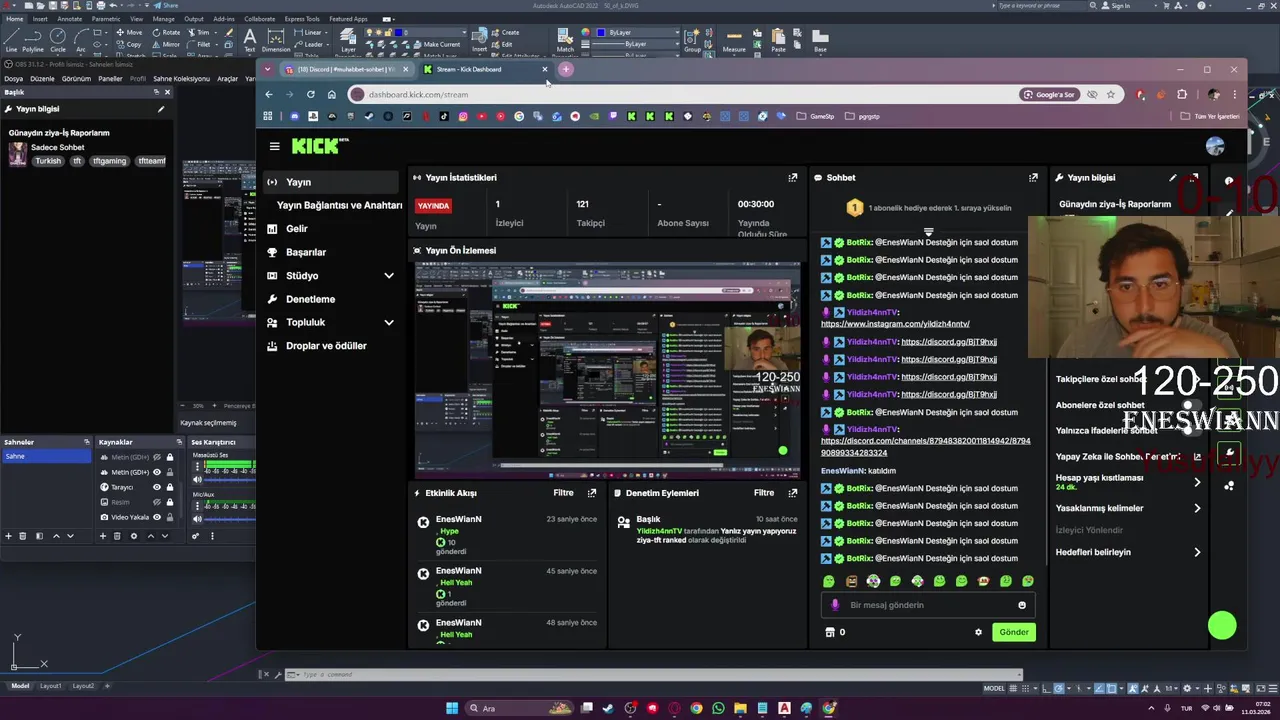Image resolution: width=1280 pixels, height=720 pixels.
Task: Open the emoji picker in chat box
Action: tap(1022, 605)
